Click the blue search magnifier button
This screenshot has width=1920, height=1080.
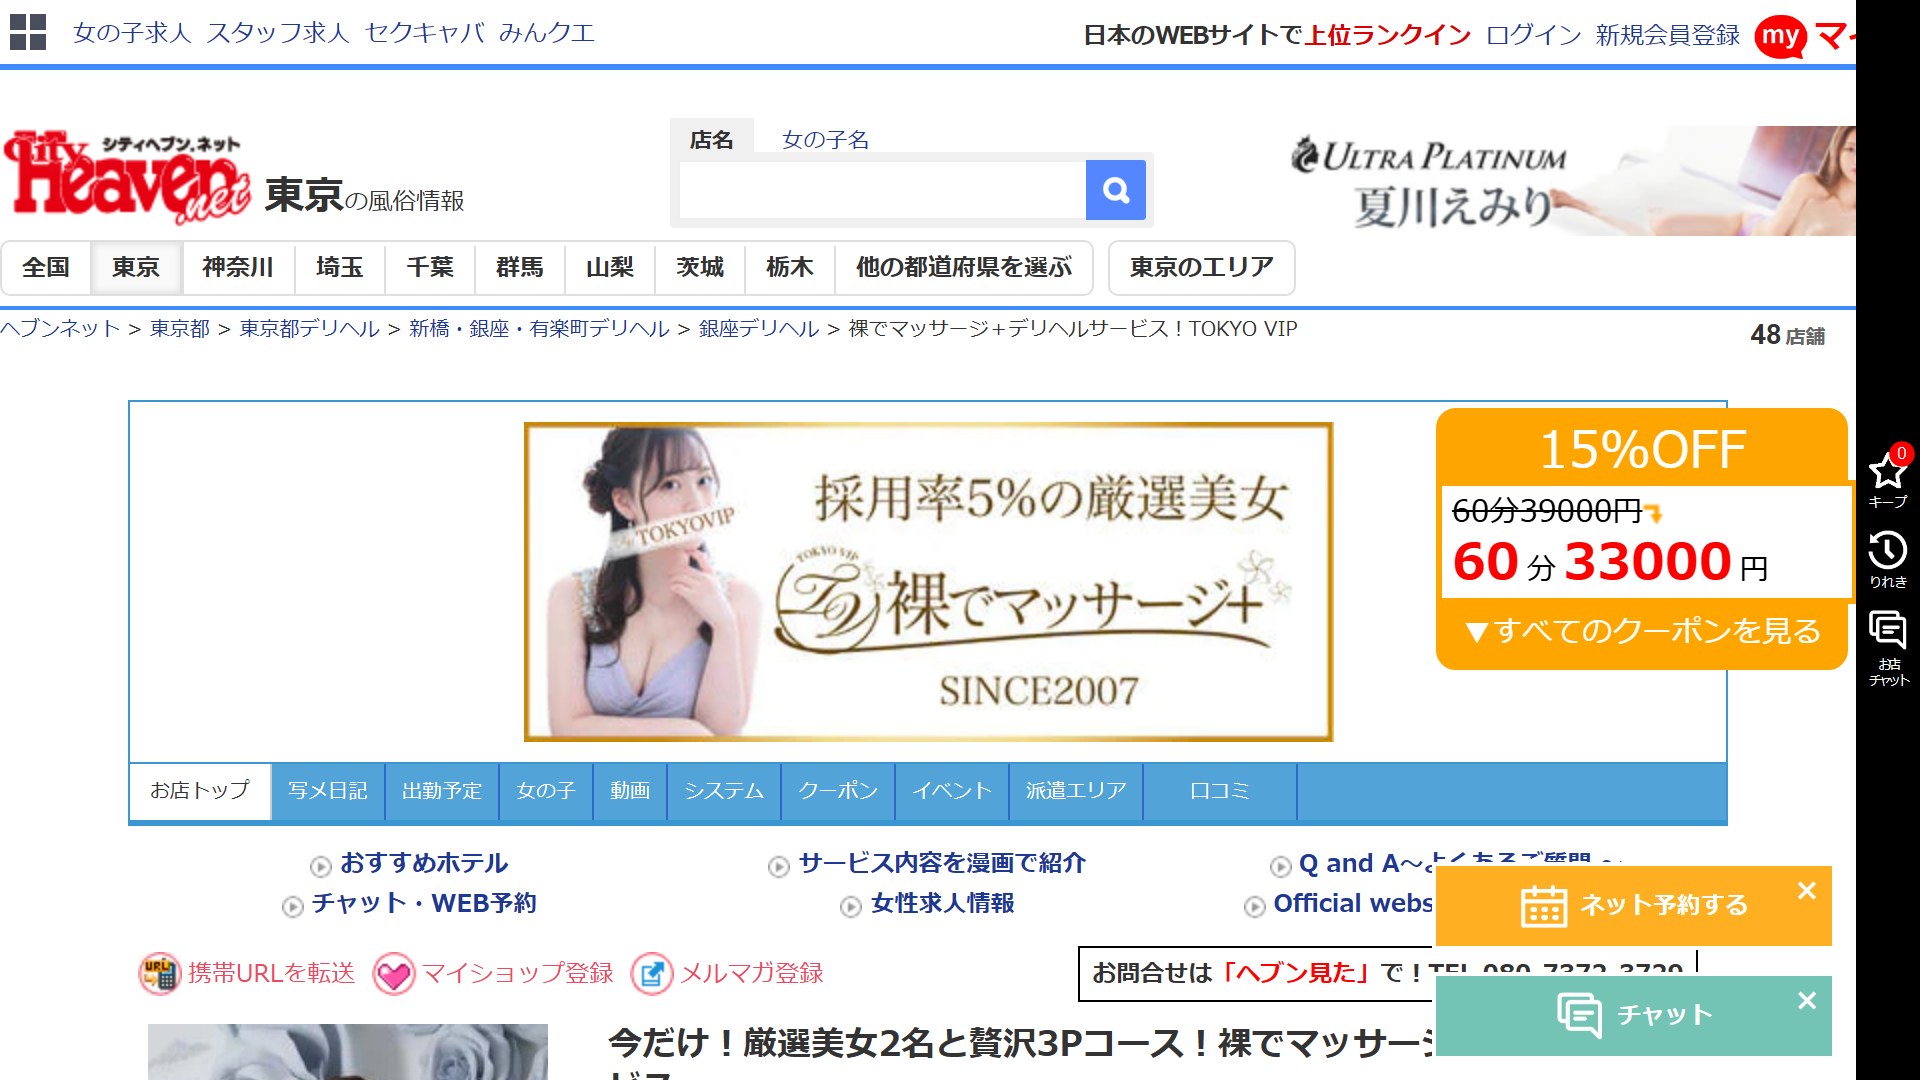coord(1116,190)
